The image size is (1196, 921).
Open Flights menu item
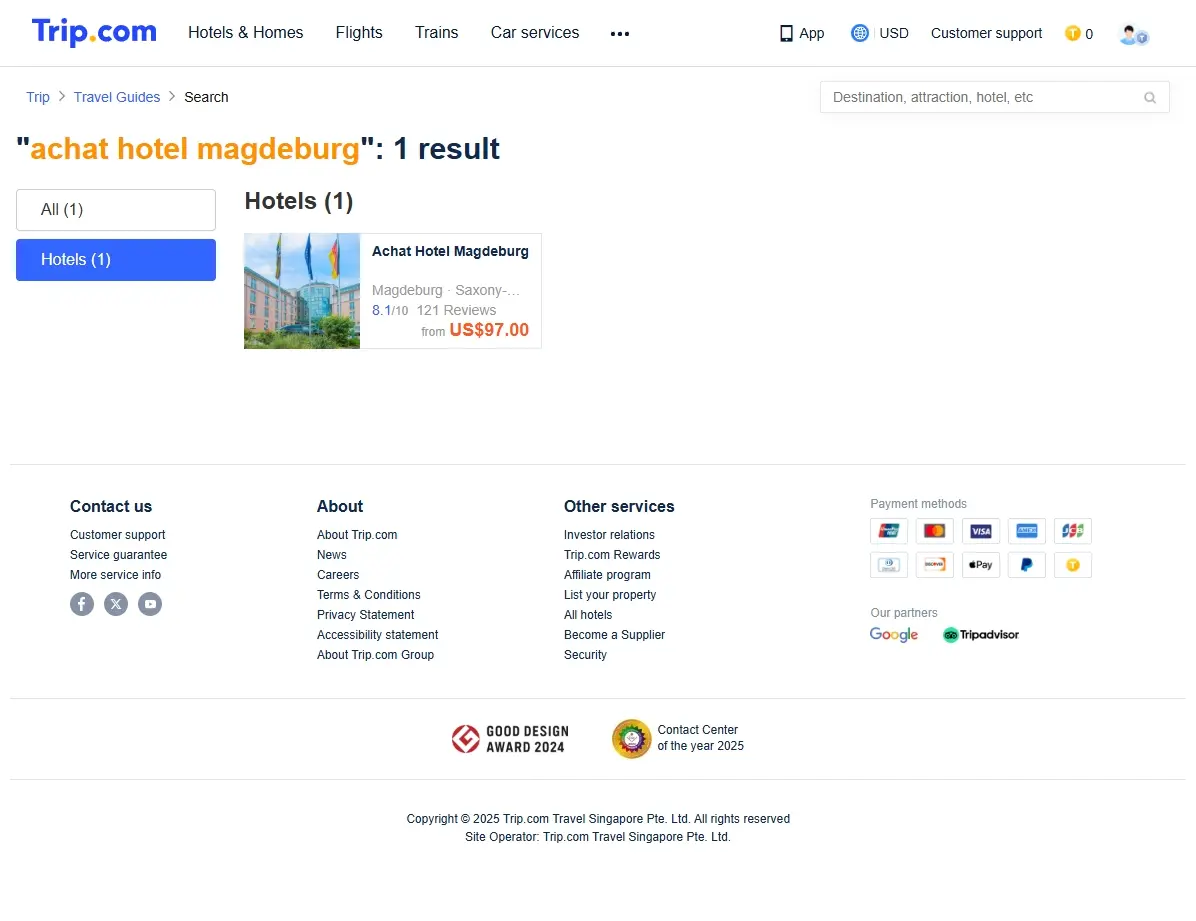point(359,33)
